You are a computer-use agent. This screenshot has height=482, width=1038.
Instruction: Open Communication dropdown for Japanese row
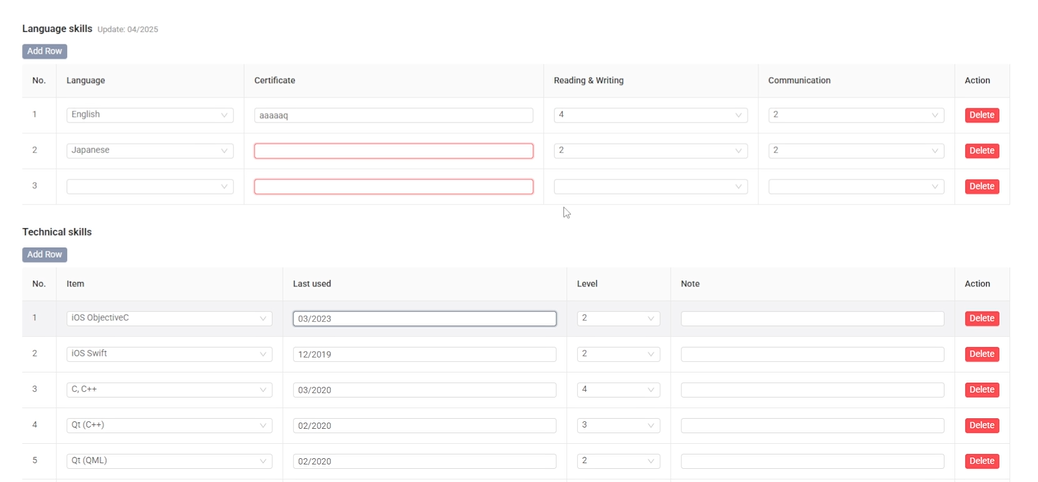(x=855, y=151)
